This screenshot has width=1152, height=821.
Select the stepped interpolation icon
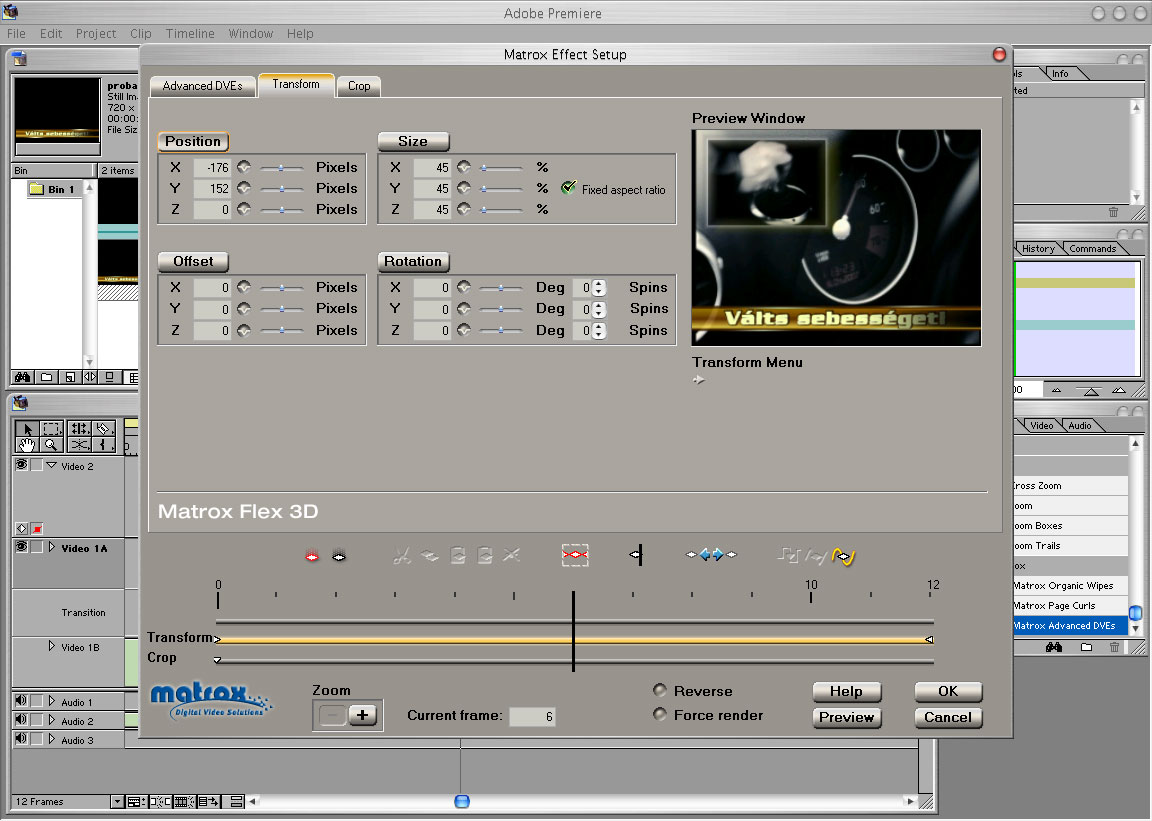pyautogui.click(x=788, y=556)
